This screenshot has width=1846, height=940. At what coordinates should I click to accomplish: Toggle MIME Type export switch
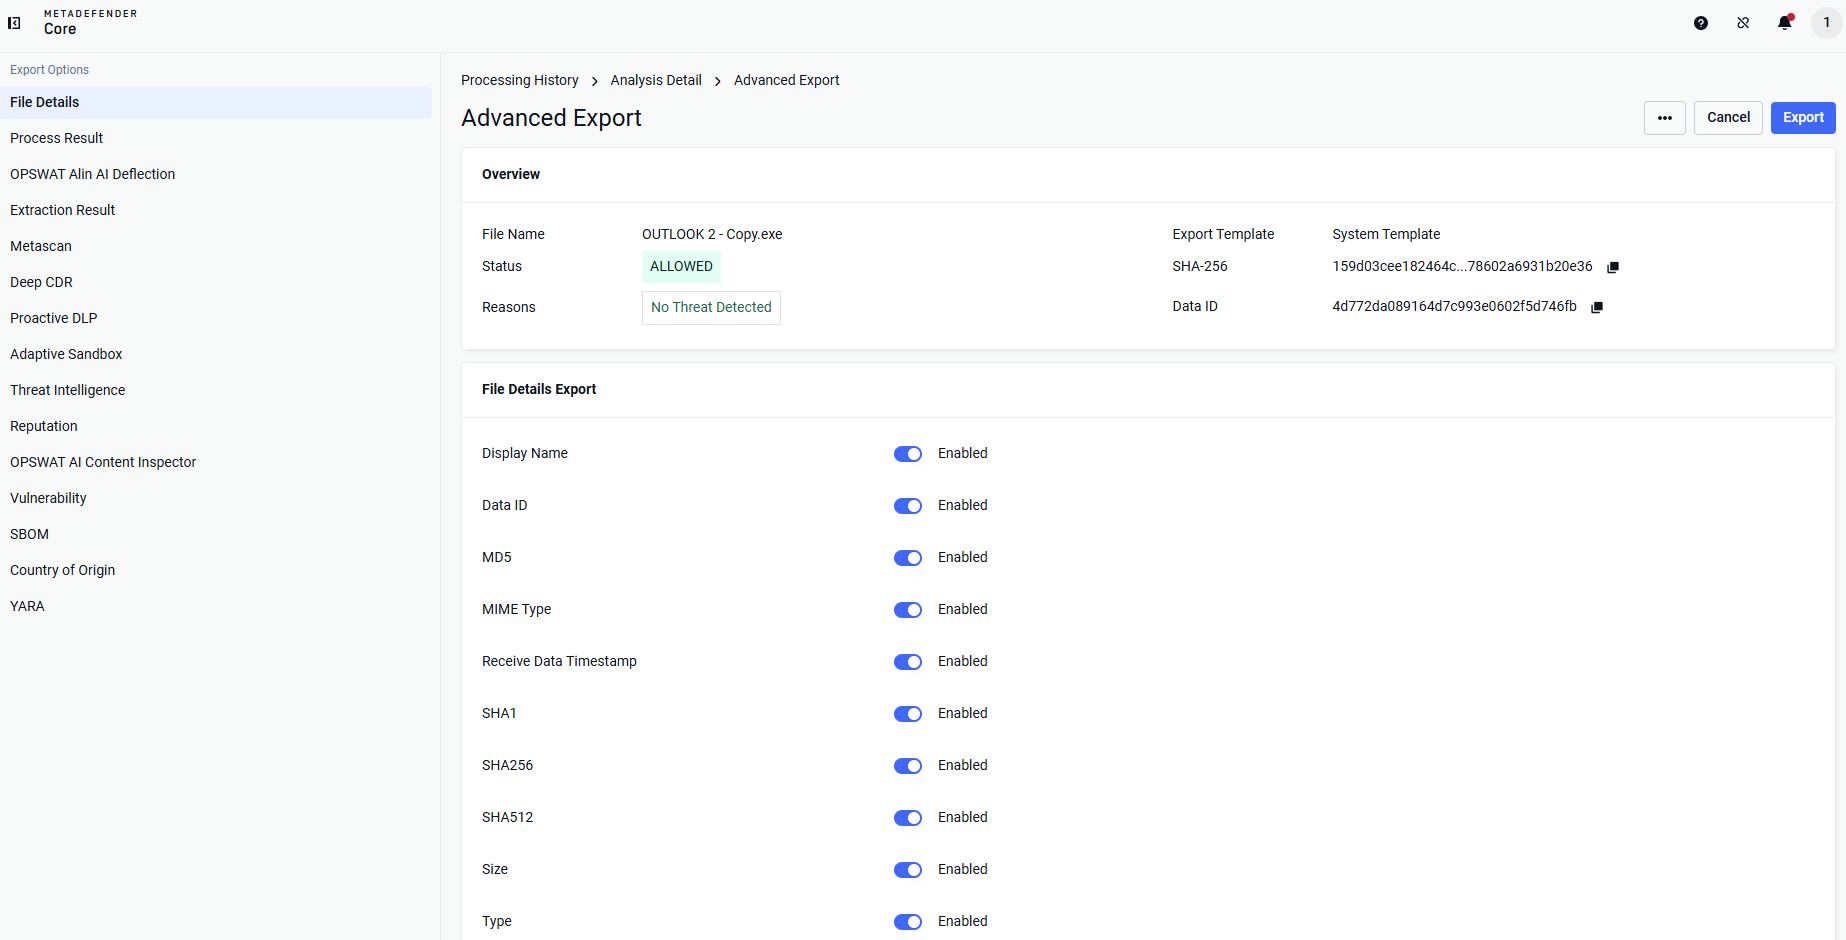(x=908, y=610)
